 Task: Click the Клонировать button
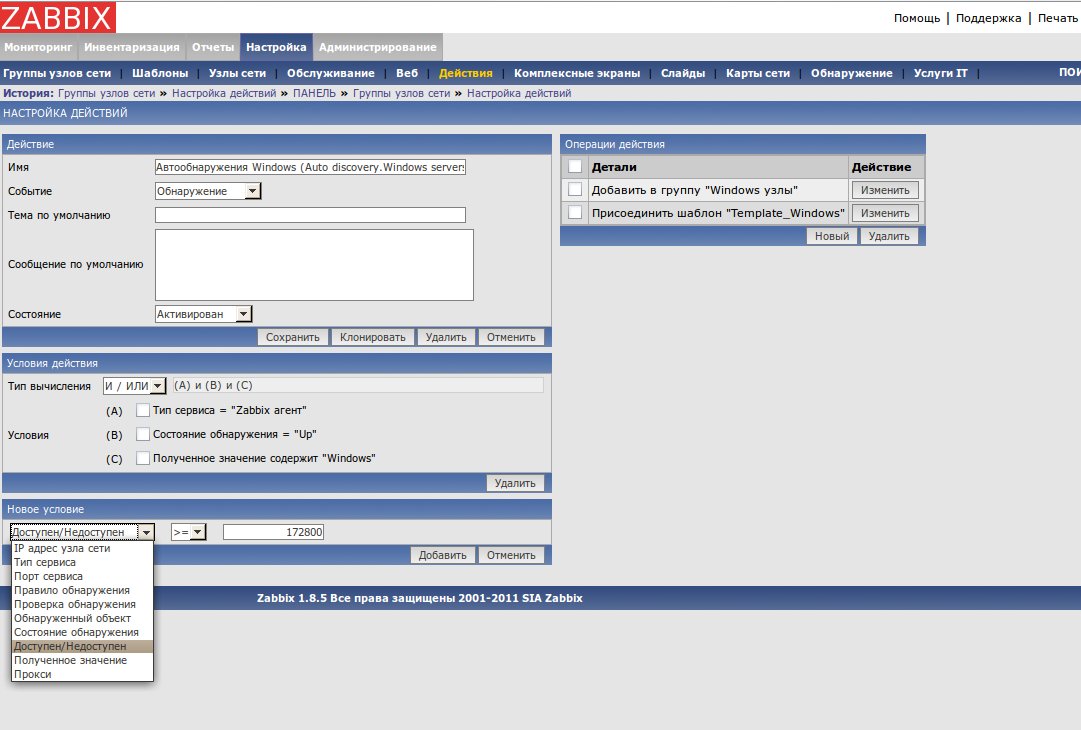373,337
